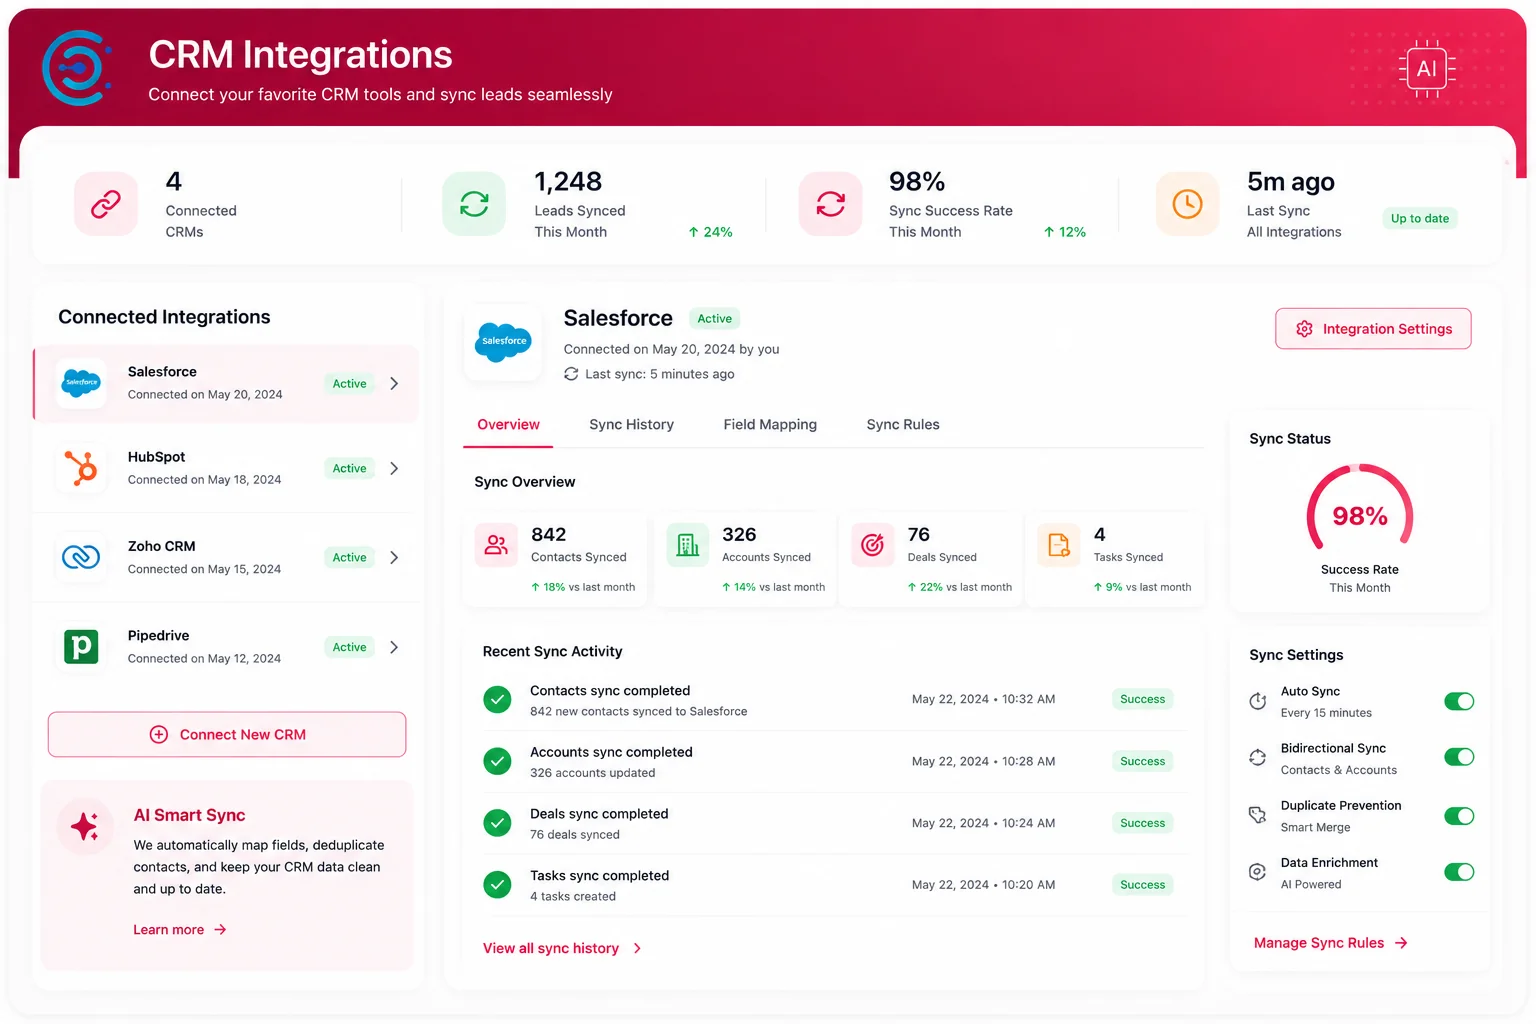Click the 12% sync rate increase indicator
Viewport: 1536px width, 1024px height.
point(1065,232)
